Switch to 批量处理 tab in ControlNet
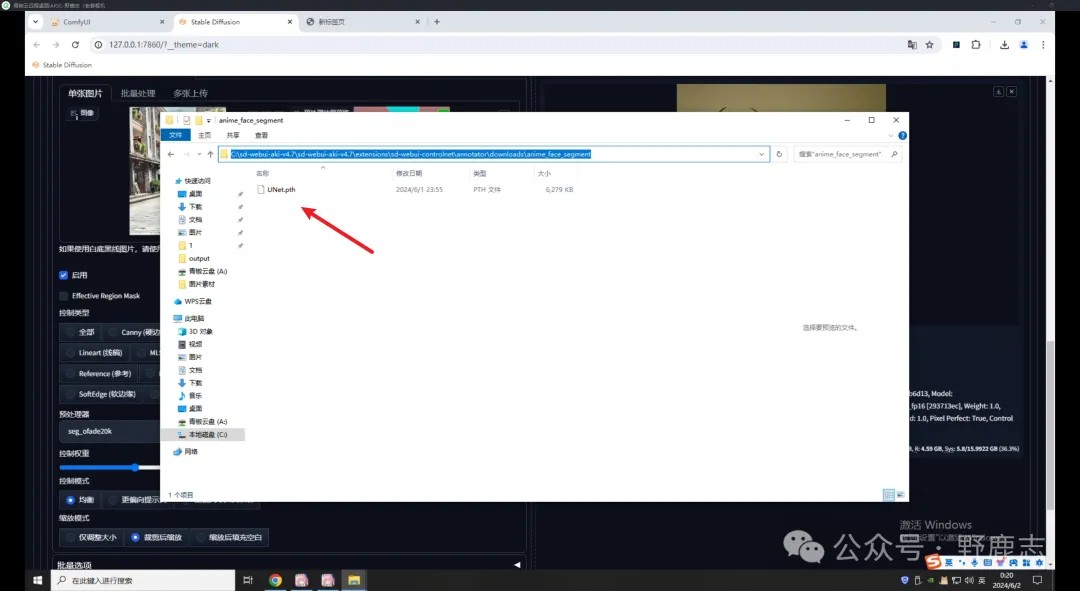 coord(138,93)
